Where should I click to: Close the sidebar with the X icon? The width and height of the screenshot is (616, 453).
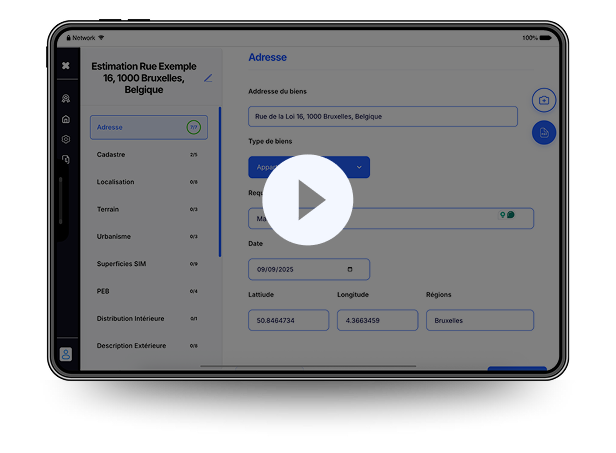click(x=66, y=66)
